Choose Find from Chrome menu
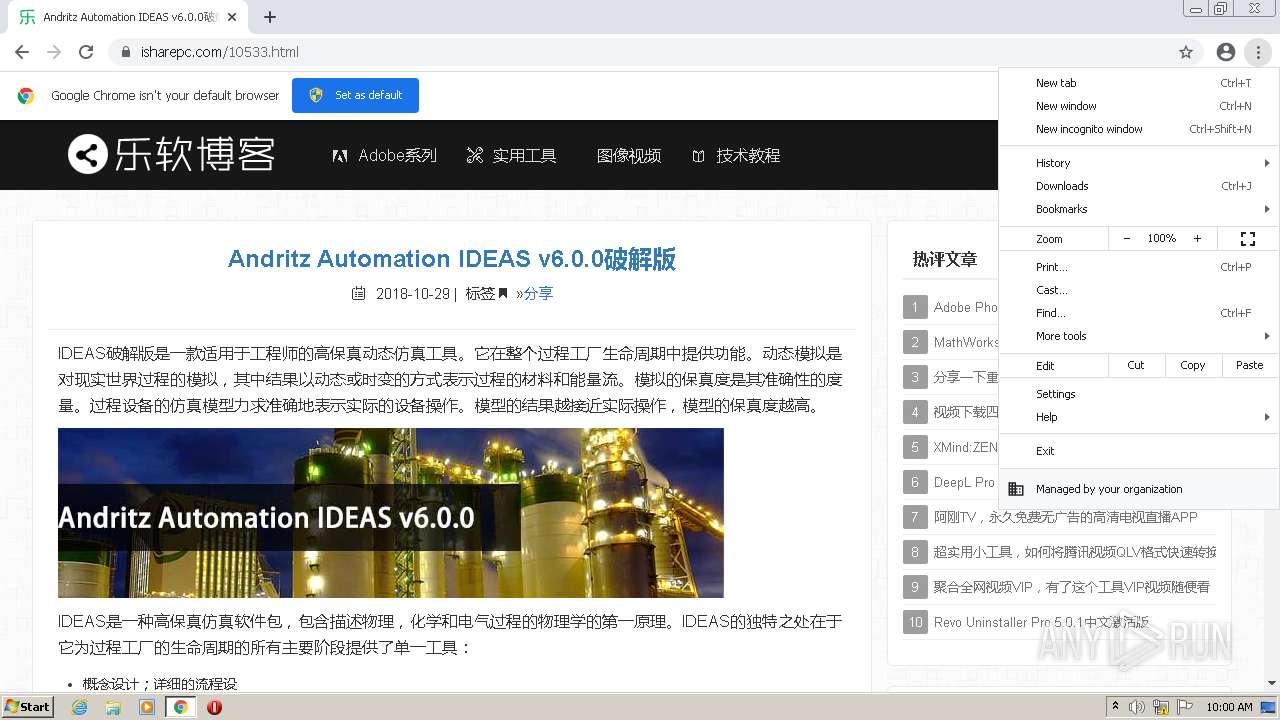 tap(1139, 313)
